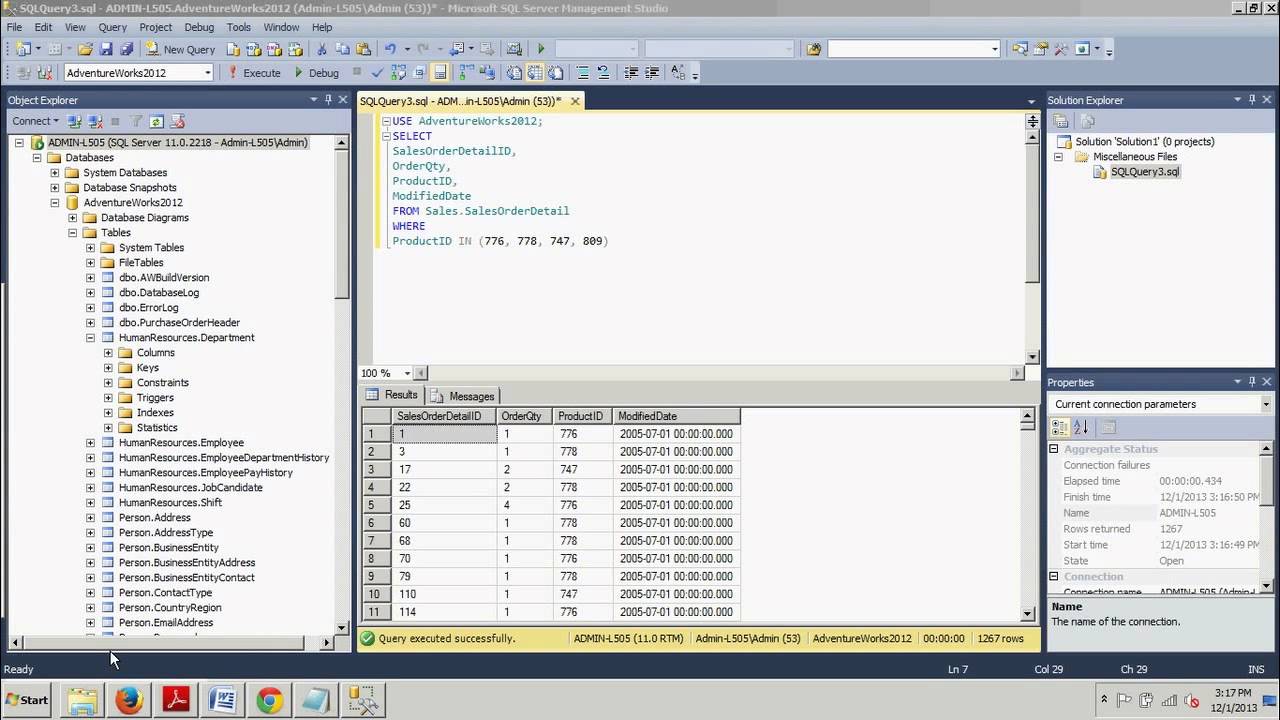Image resolution: width=1280 pixels, height=720 pixels.
Task: Click the ModifiedDate column header
Action: coord(676,416)
